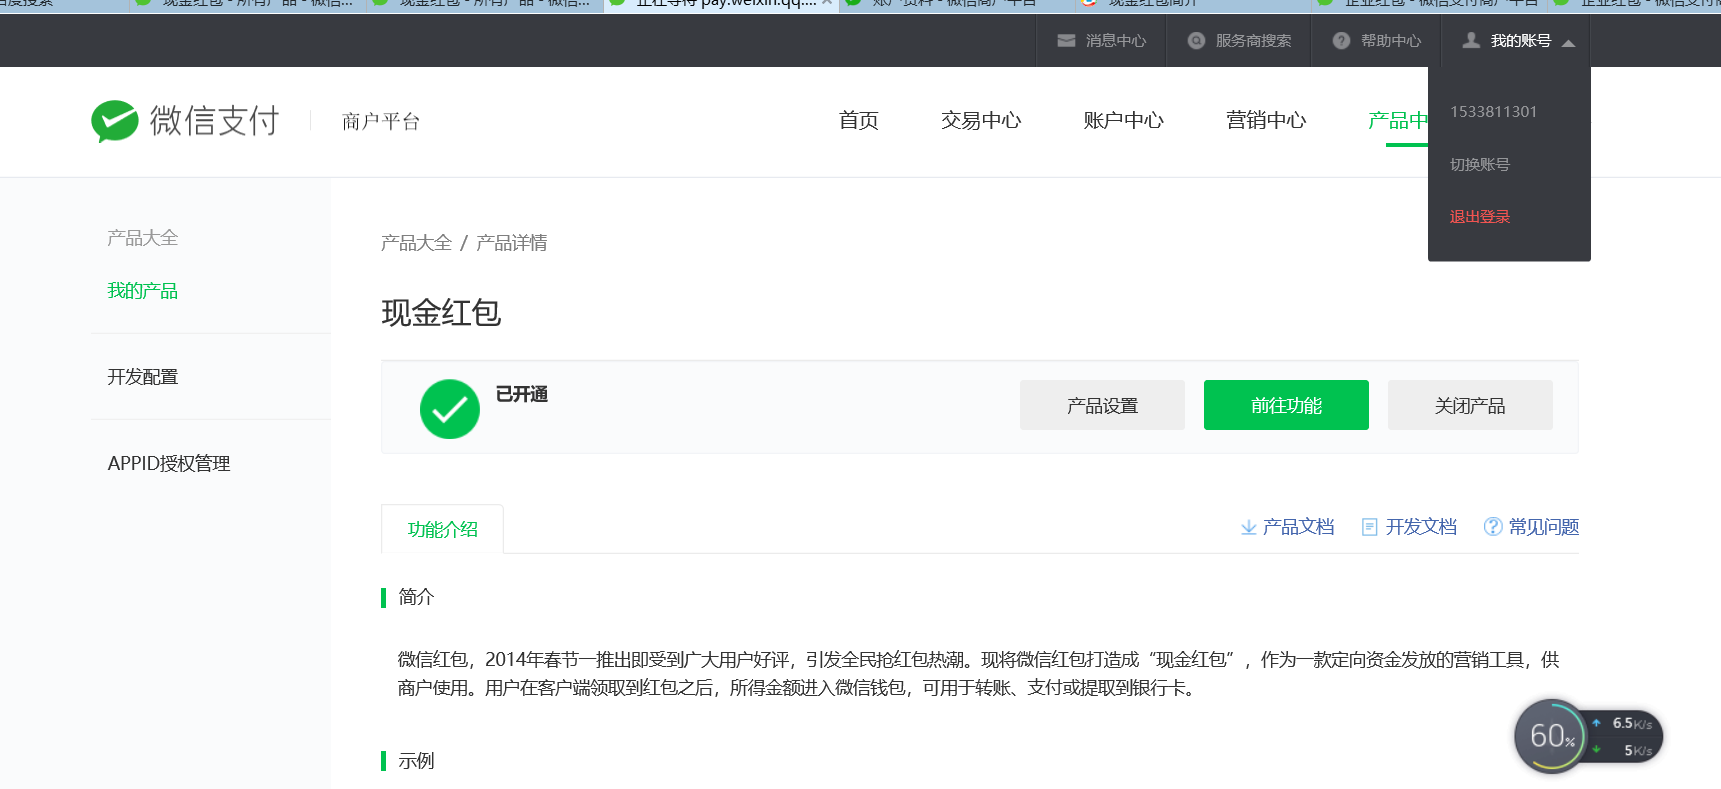Screen dimensions: 1721x789
Task: Click the 产品详情 breadcrumb text
Action: pyautogui.click(x=511, y=243)
